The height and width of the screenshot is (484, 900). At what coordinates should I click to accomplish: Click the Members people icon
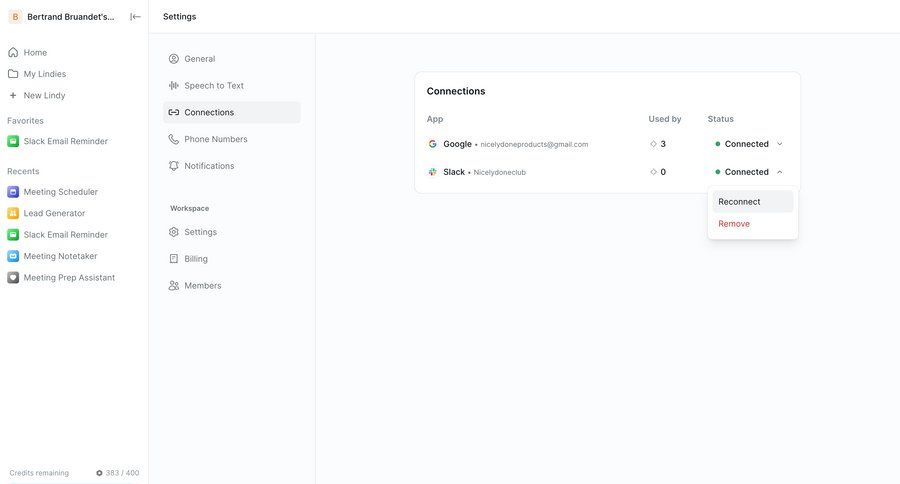(173, 285)
